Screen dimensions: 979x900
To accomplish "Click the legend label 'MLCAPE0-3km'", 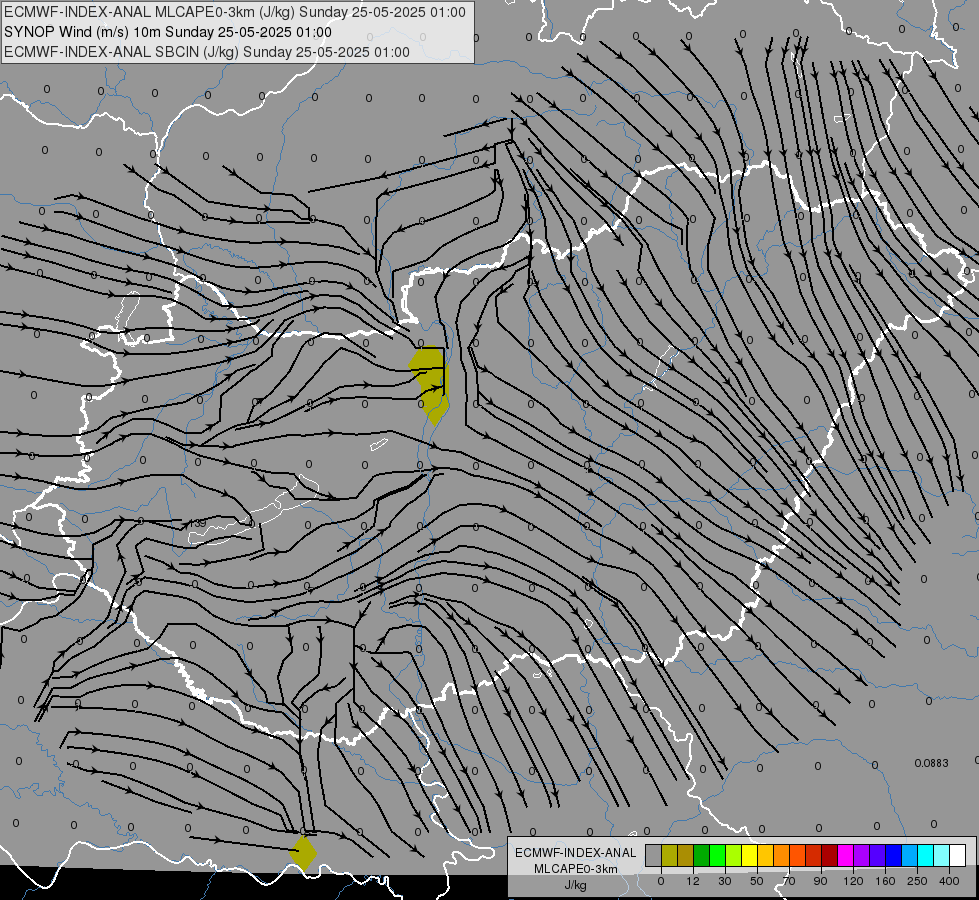I will (x=576, y=869).
